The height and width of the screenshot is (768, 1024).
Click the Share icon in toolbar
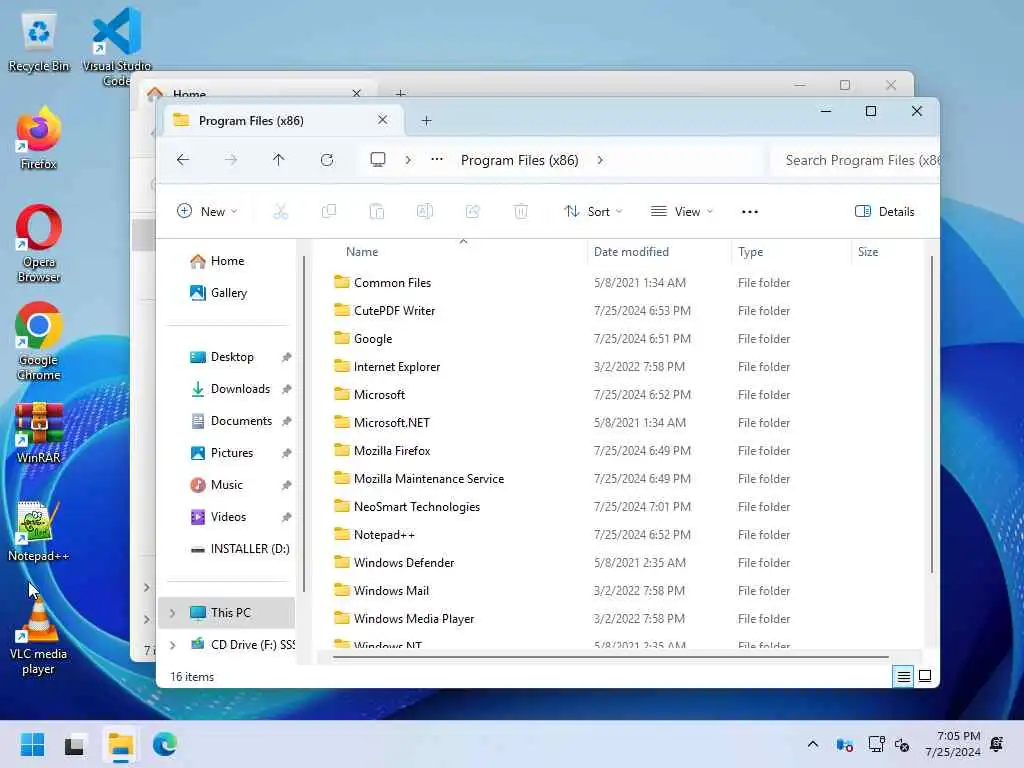(472, 212)
